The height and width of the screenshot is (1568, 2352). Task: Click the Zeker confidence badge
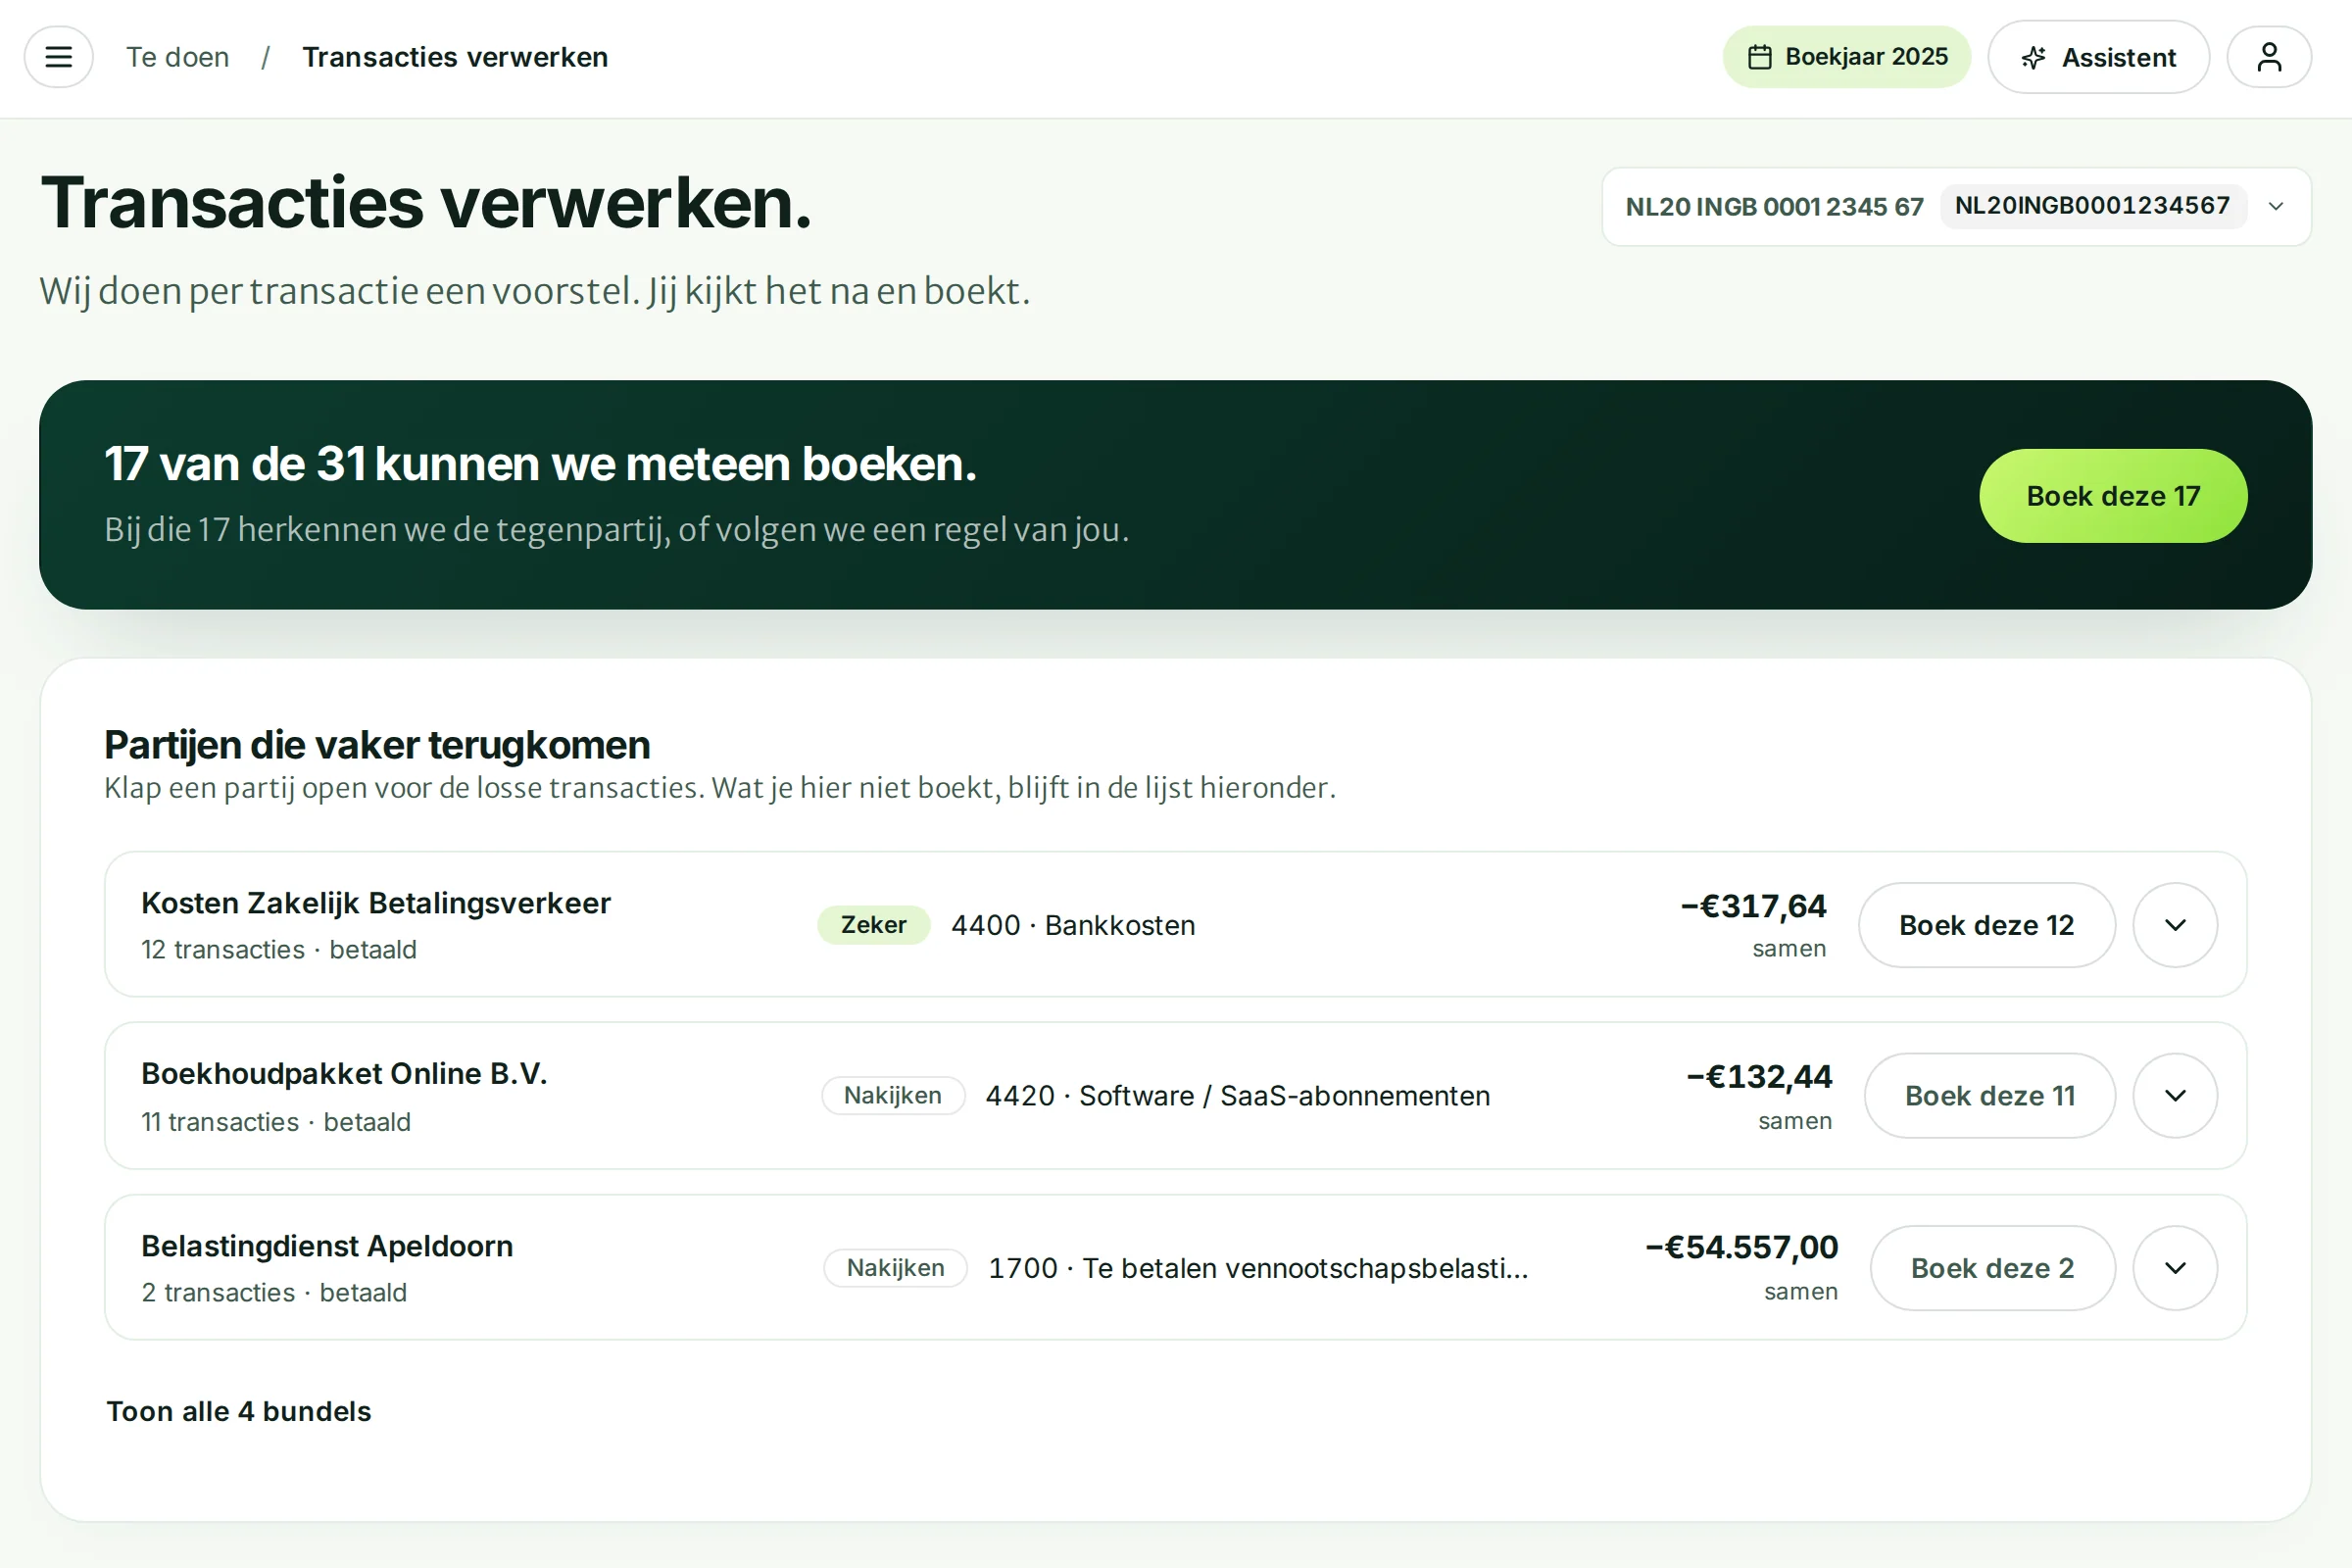point(873,925)
